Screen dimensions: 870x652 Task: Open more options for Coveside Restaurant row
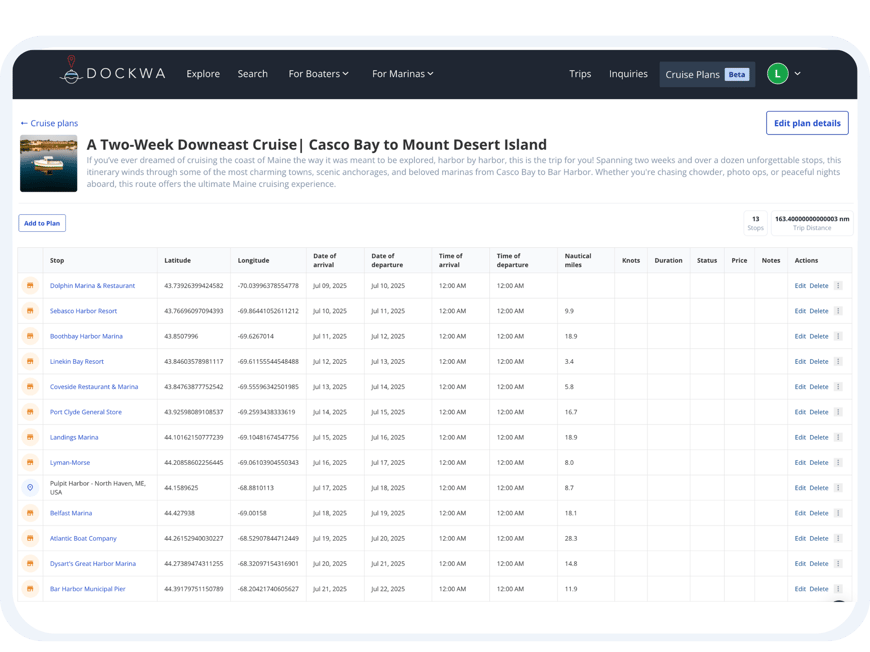click(x=838, y=387)
